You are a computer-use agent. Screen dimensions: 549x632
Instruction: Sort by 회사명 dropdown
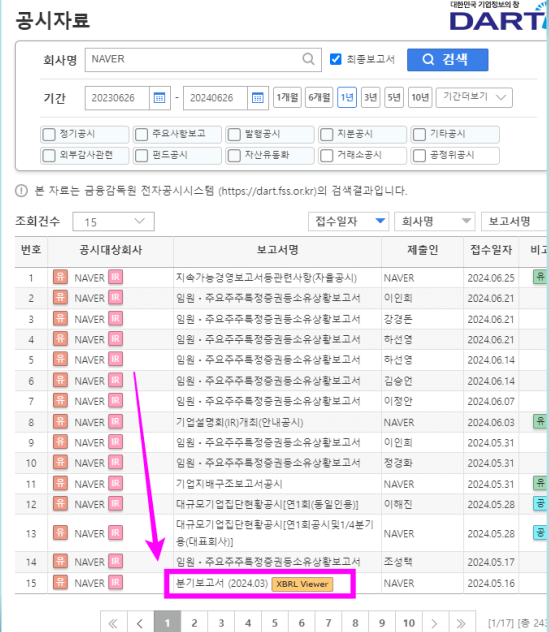435,221
